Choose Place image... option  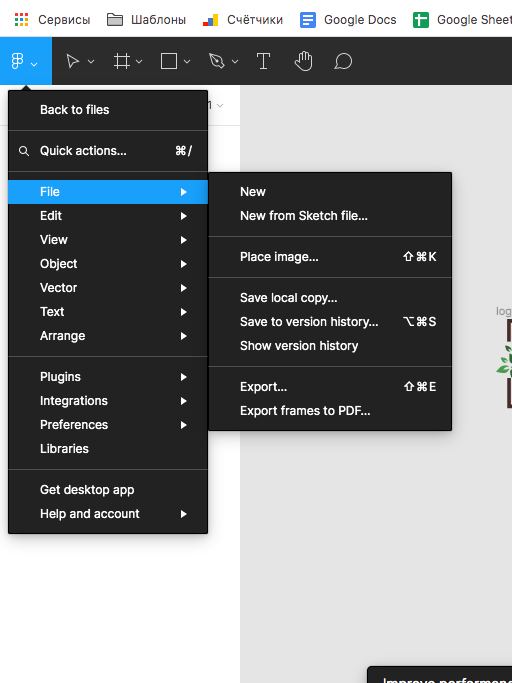point(330,257)
